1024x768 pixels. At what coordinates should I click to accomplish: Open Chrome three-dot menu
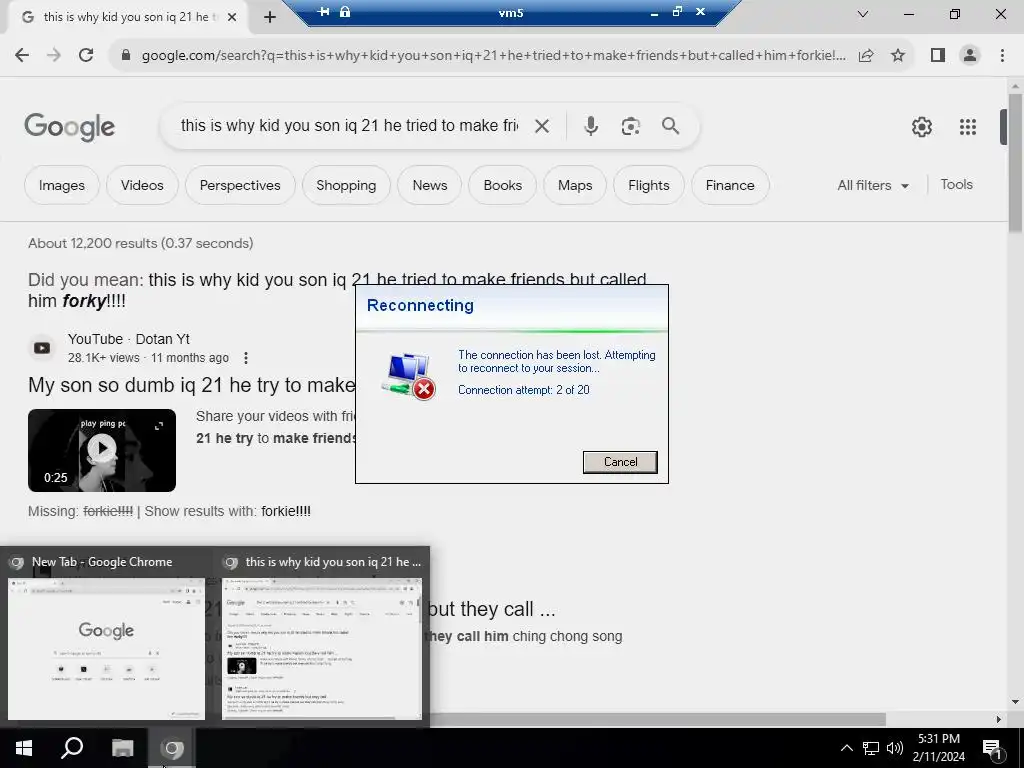[x=1002, y=56]
